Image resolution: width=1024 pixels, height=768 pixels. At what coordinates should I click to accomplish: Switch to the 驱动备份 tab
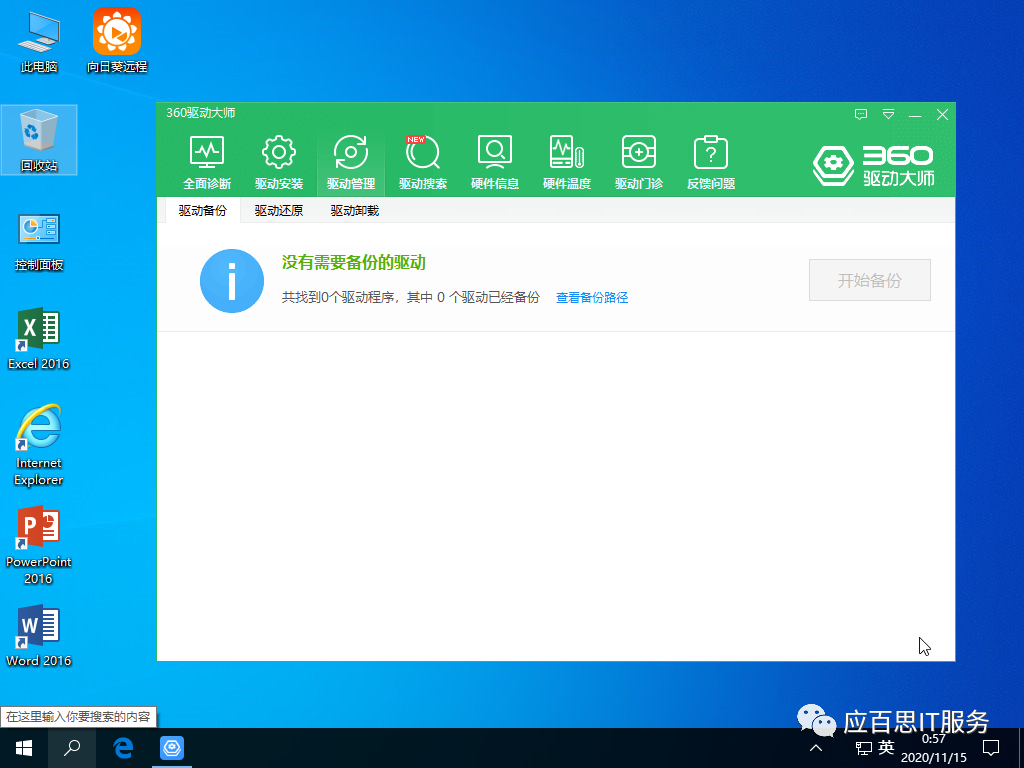202,210
